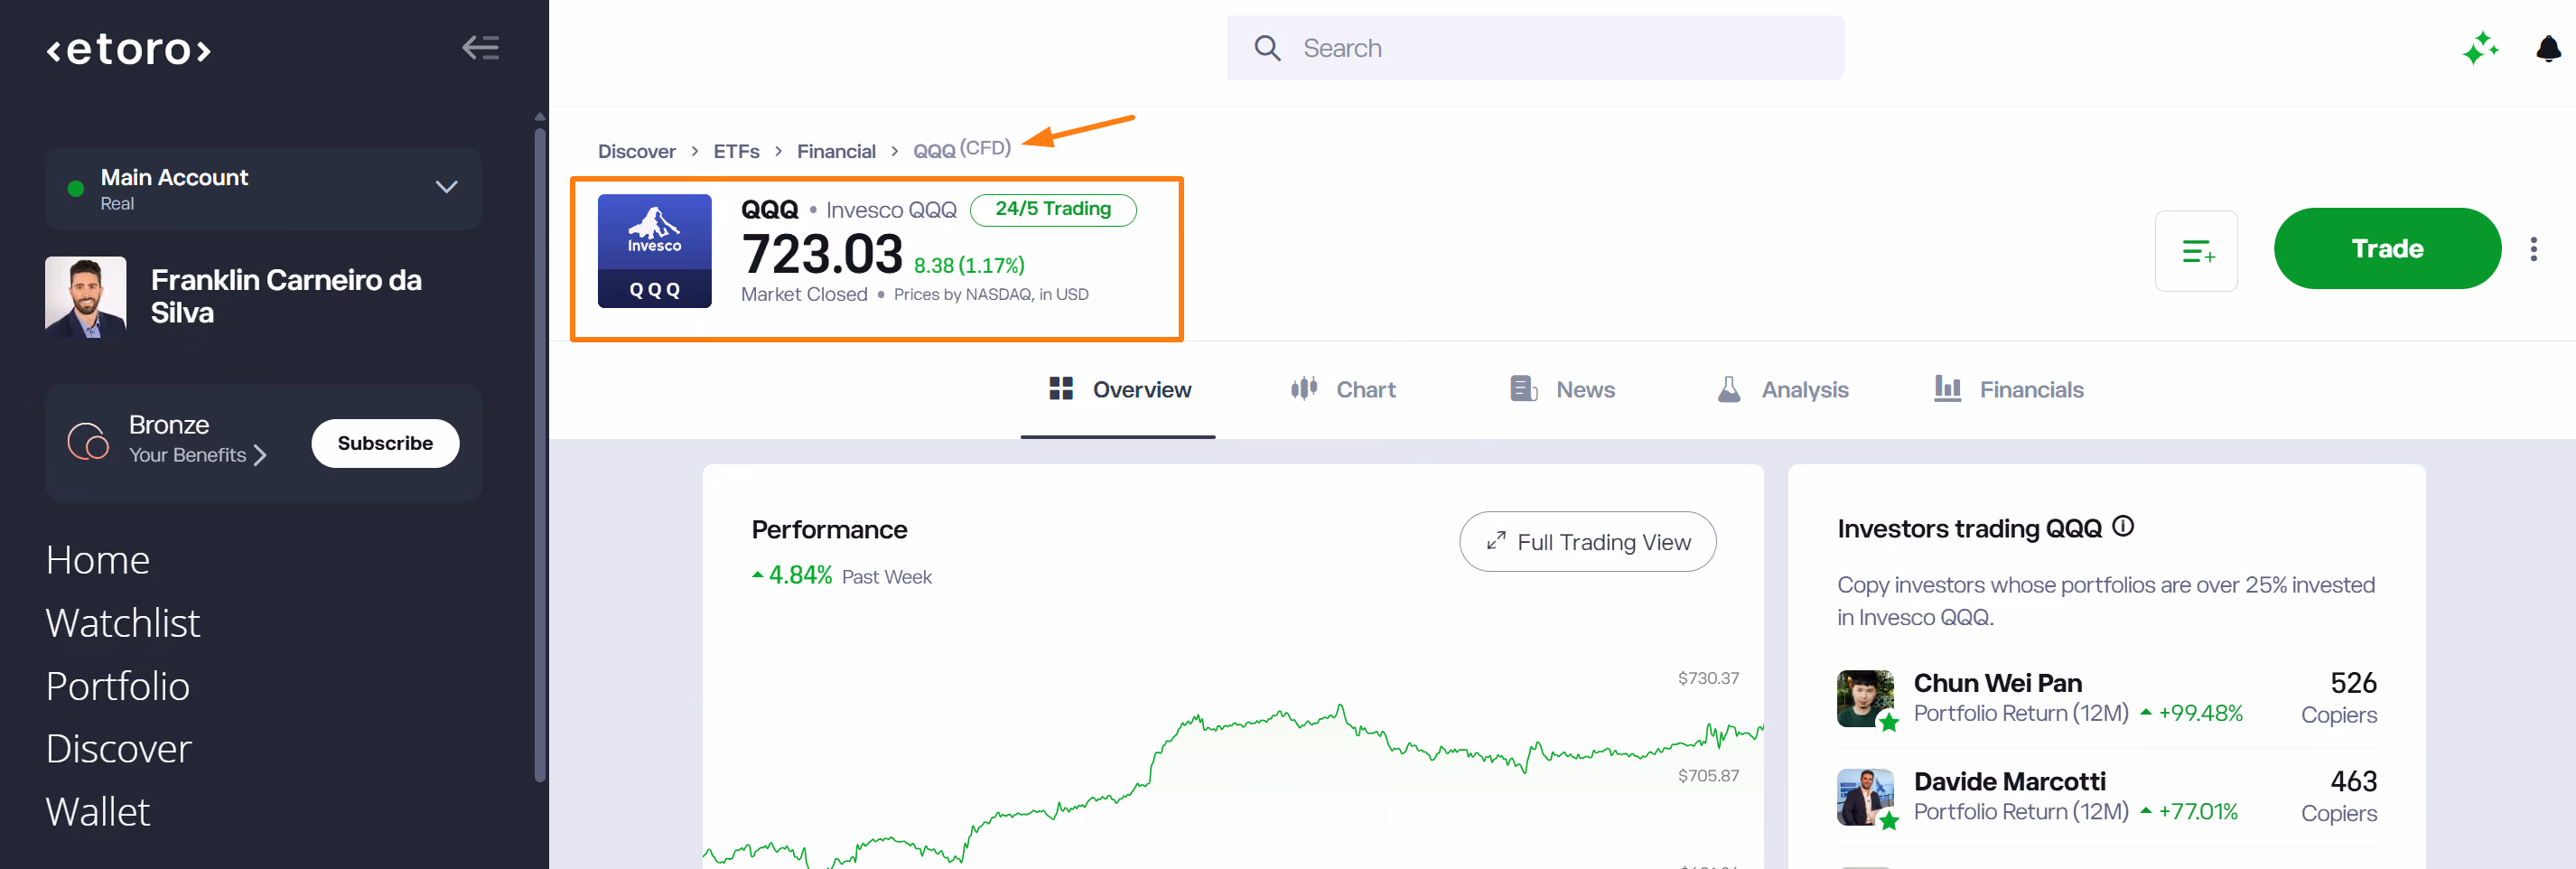The width and height of the screenshot is (2576, 869).
Task: Click Davide Marcotti's 463 Copiers count
Action: tap(2339, 796)
